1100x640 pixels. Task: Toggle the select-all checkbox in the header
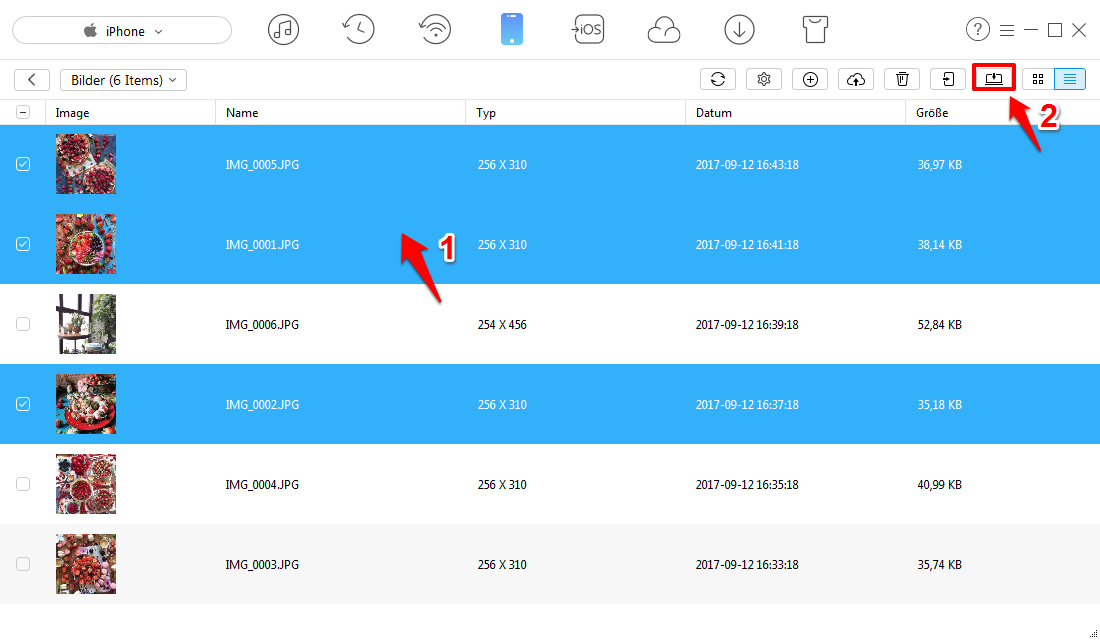[23, 113]
